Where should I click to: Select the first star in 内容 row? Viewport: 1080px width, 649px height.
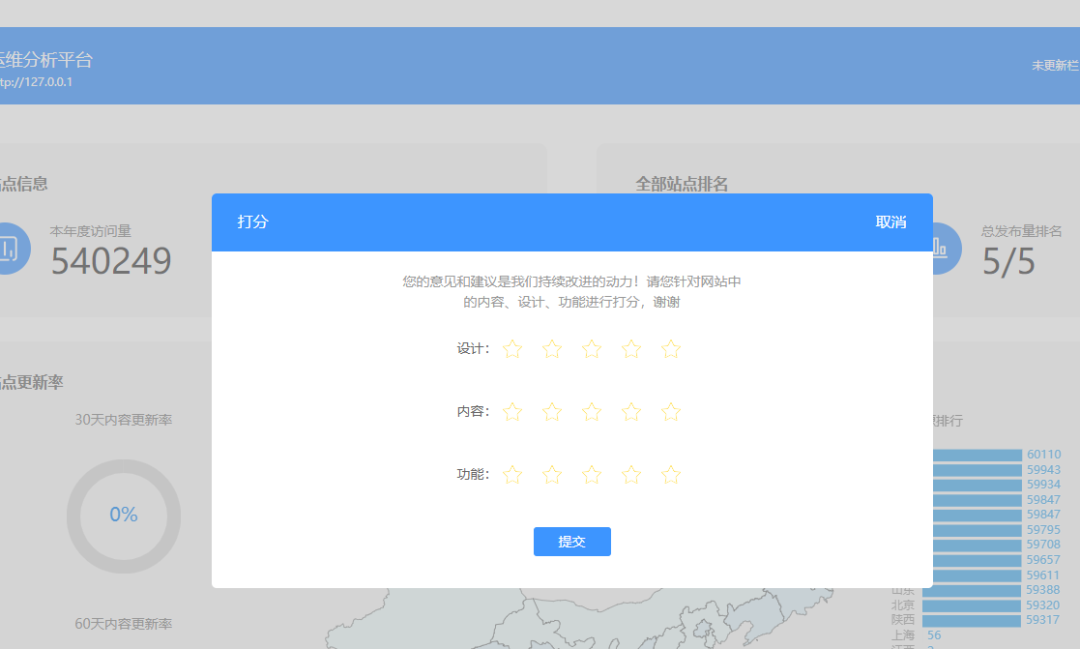(x=512, y=411)
